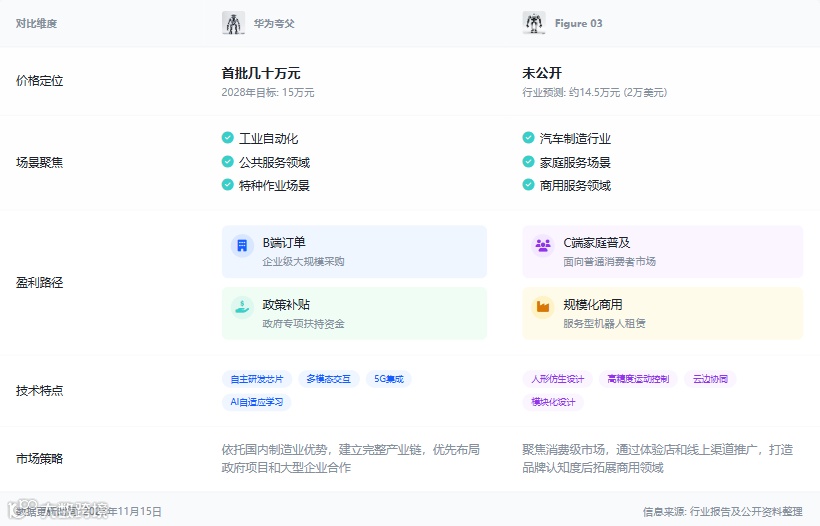Click the 商用服务领域 list item text
This screenshot has width=820, height=526.
(x=575, y=186)
